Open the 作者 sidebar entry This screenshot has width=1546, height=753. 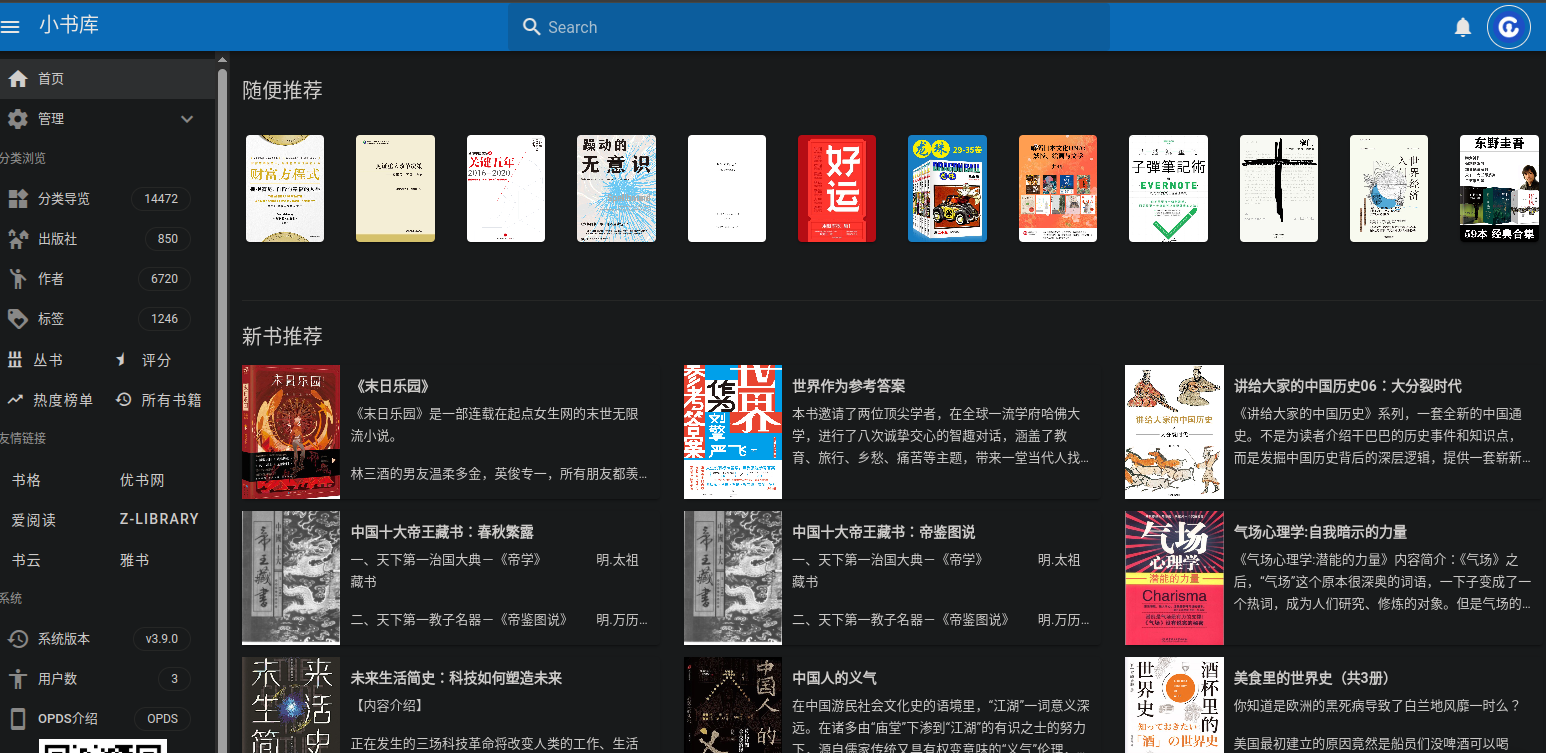[107, 279]
